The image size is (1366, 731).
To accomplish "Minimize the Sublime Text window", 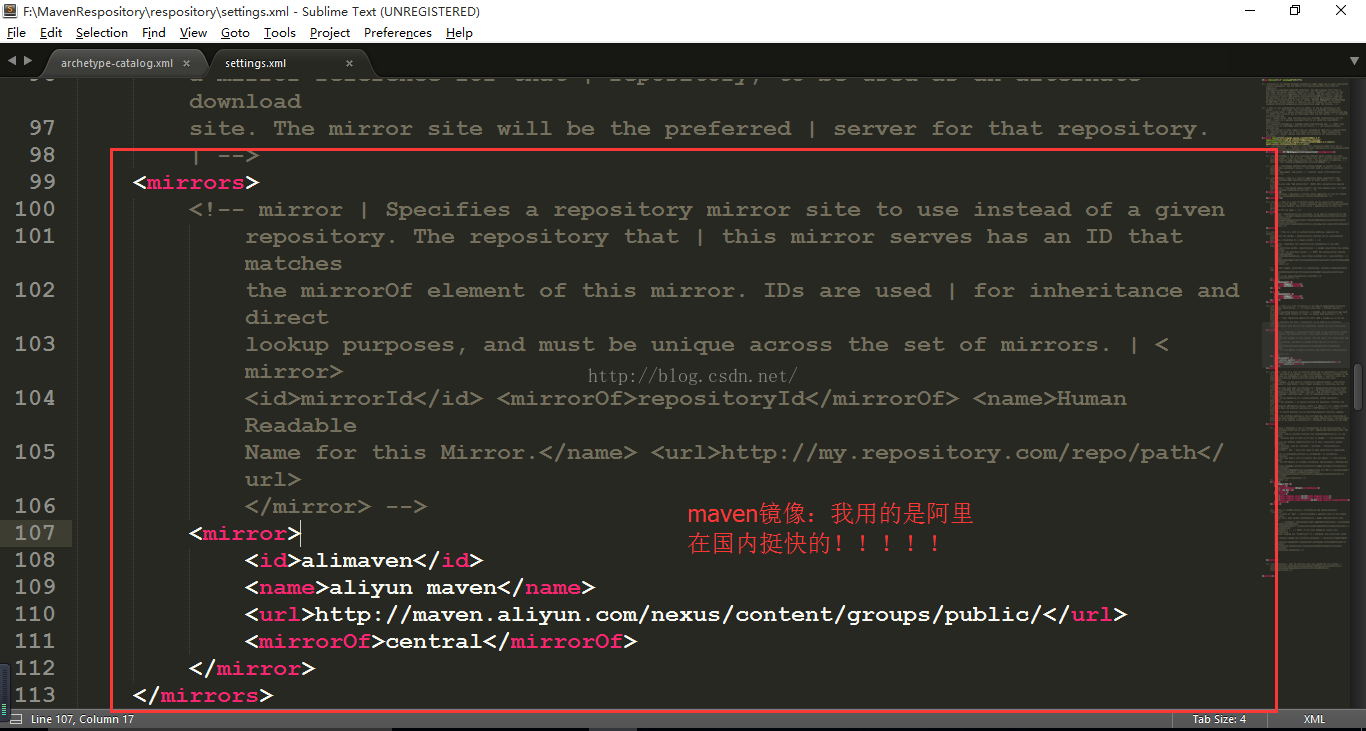I will tap(1250, 11).
